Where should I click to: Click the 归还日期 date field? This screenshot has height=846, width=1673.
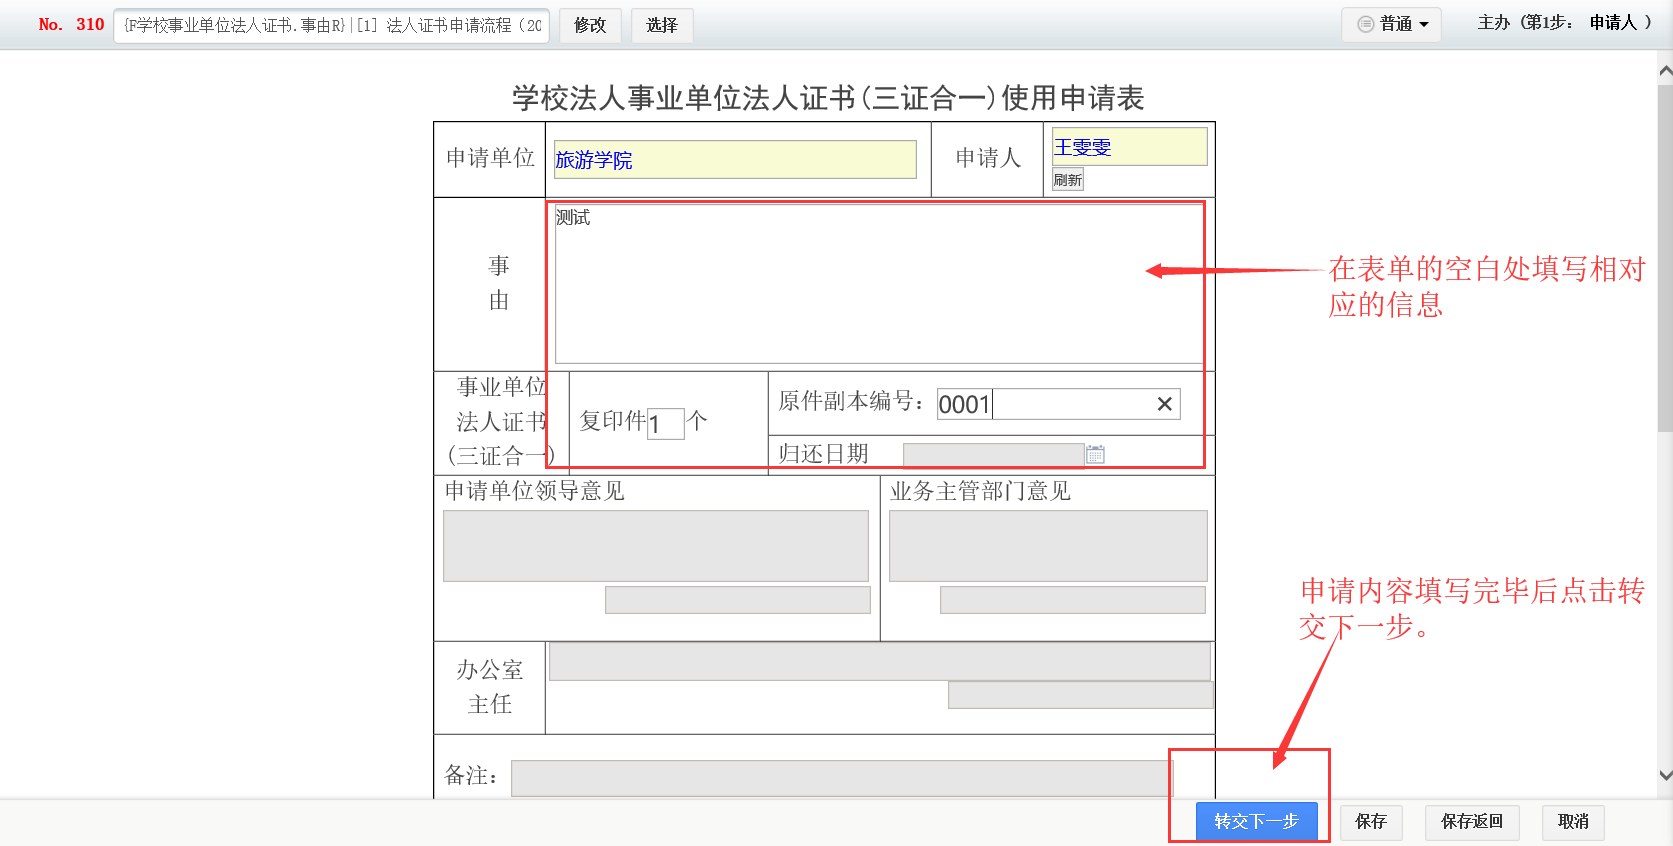[x=992, y=455]
